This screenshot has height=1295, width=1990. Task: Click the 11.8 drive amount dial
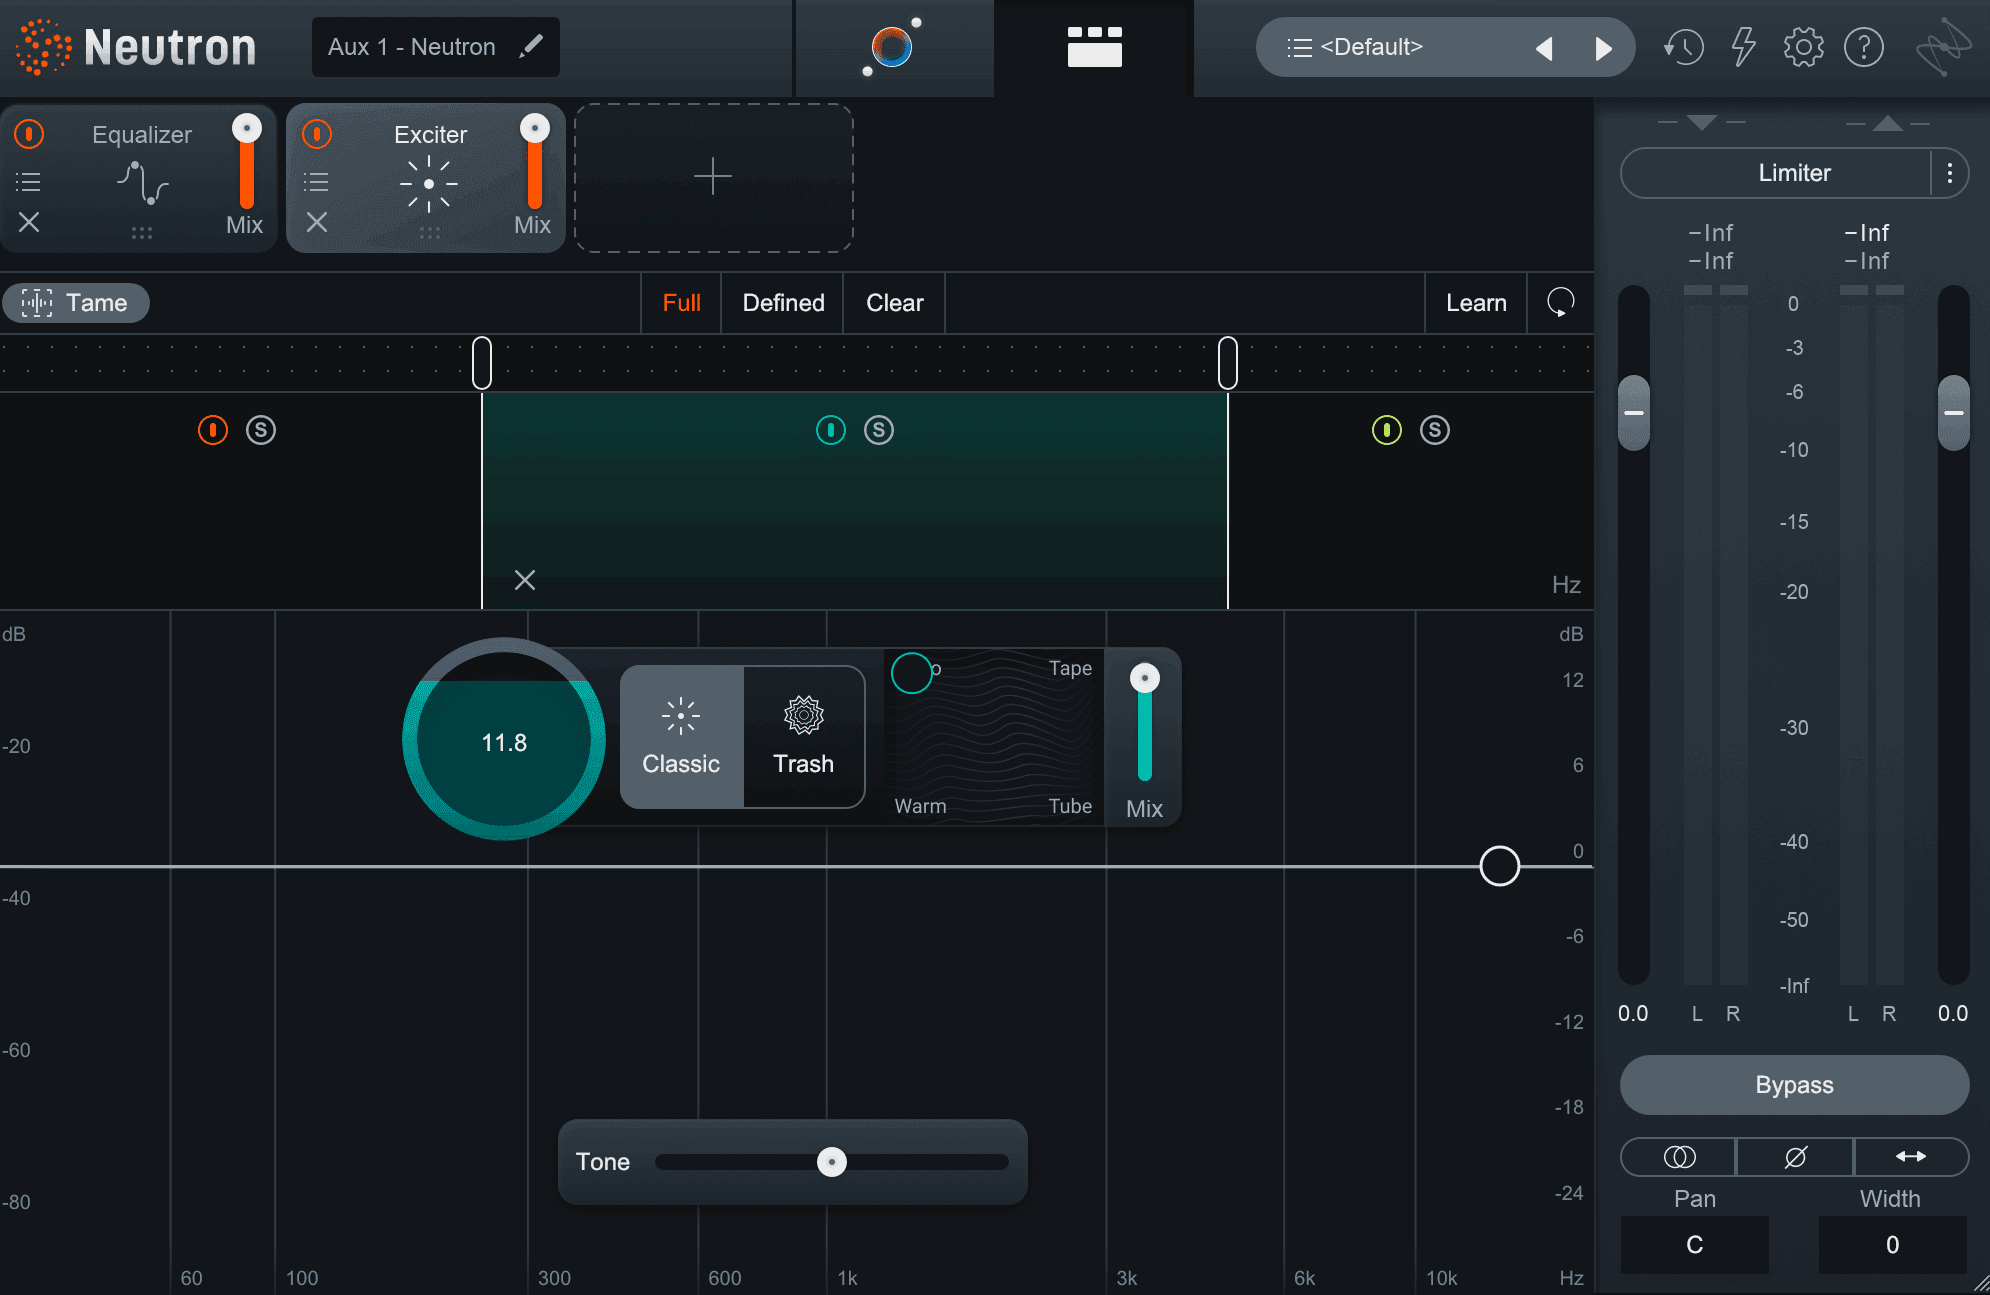(504, 740)
